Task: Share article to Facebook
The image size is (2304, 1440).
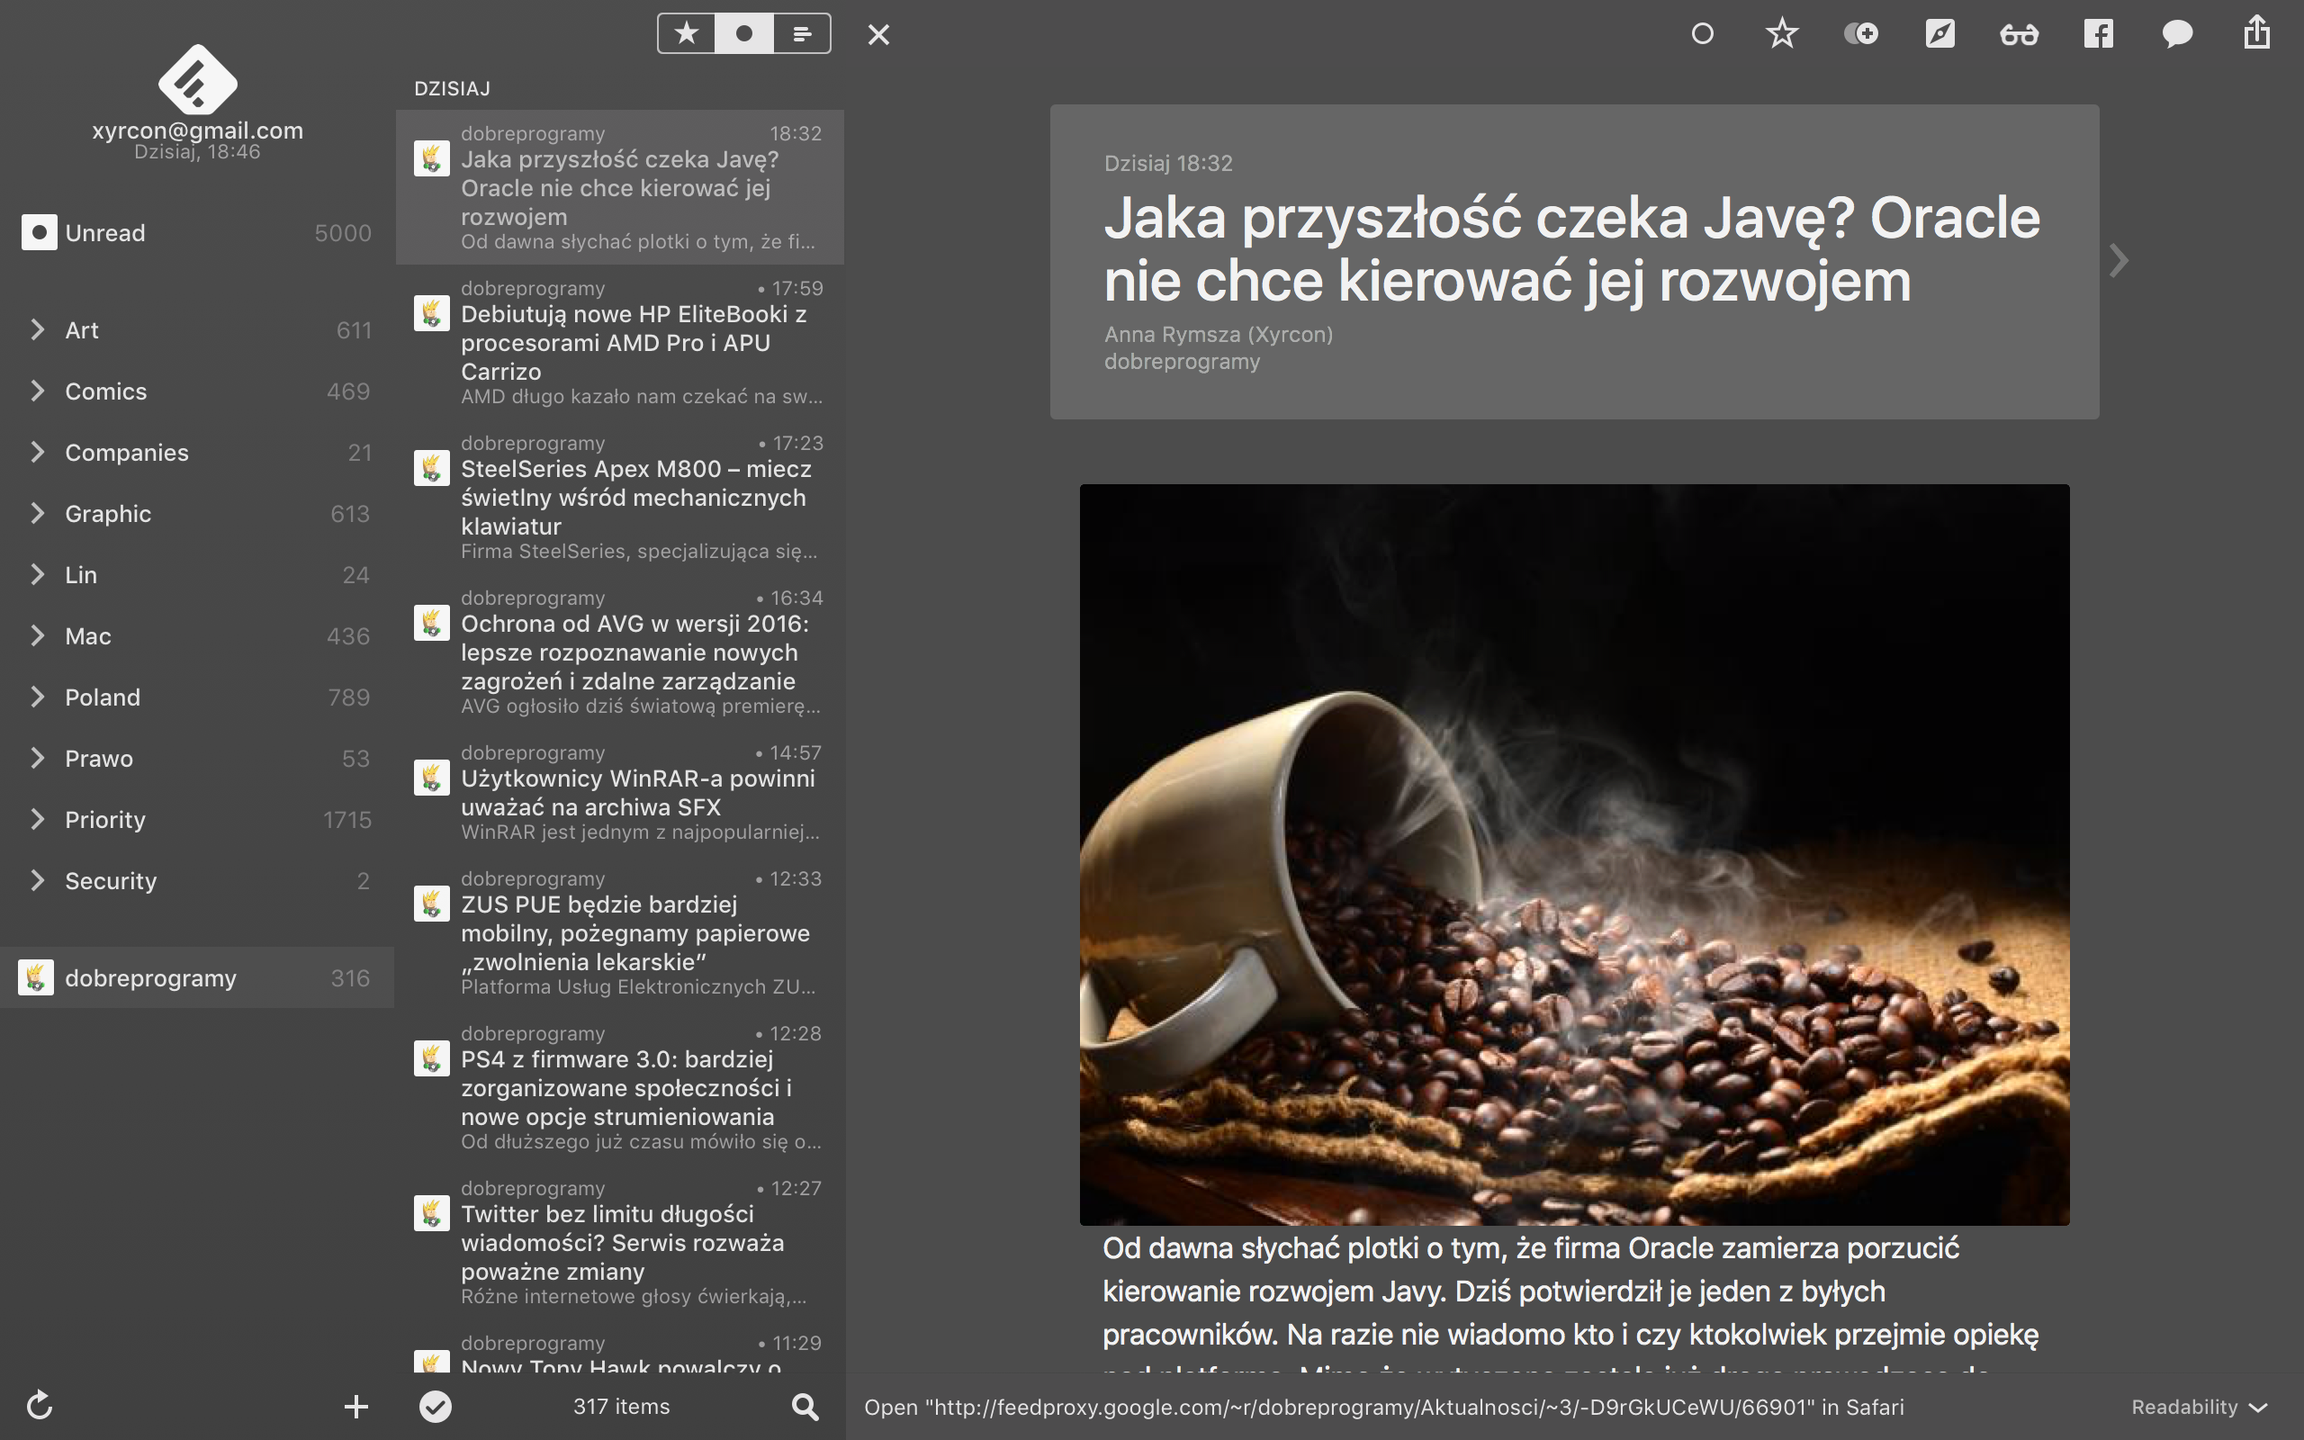Action: (2098, 34)
